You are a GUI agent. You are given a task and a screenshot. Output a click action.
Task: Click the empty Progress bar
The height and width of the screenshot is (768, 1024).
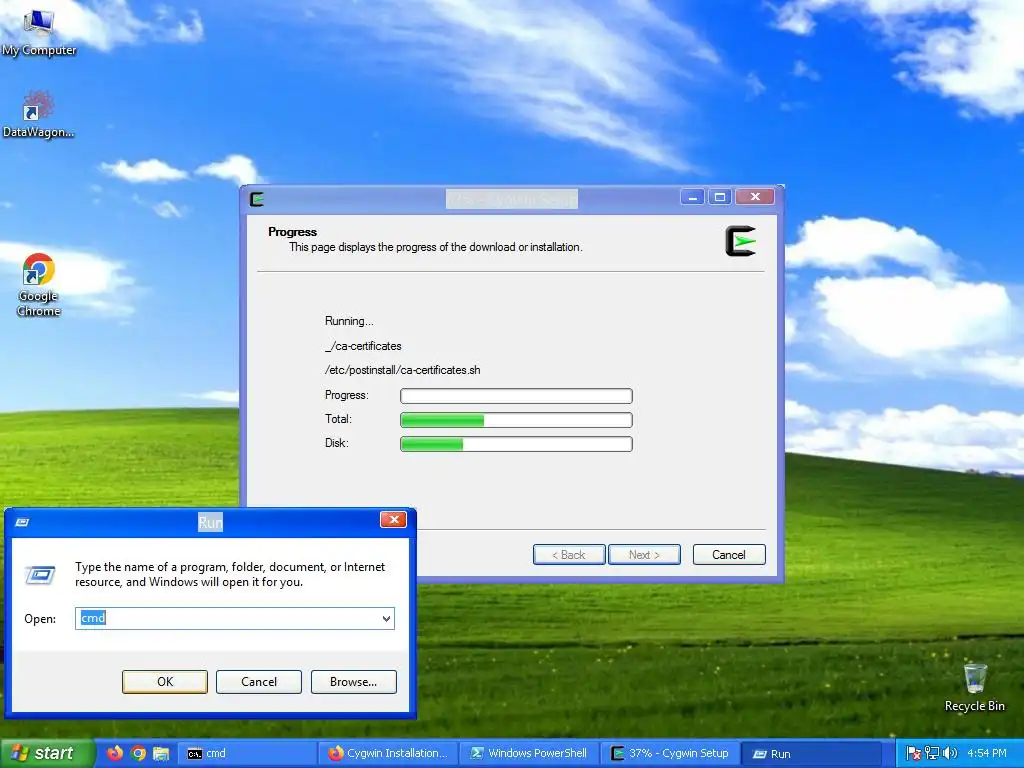(x=516, y=396)
